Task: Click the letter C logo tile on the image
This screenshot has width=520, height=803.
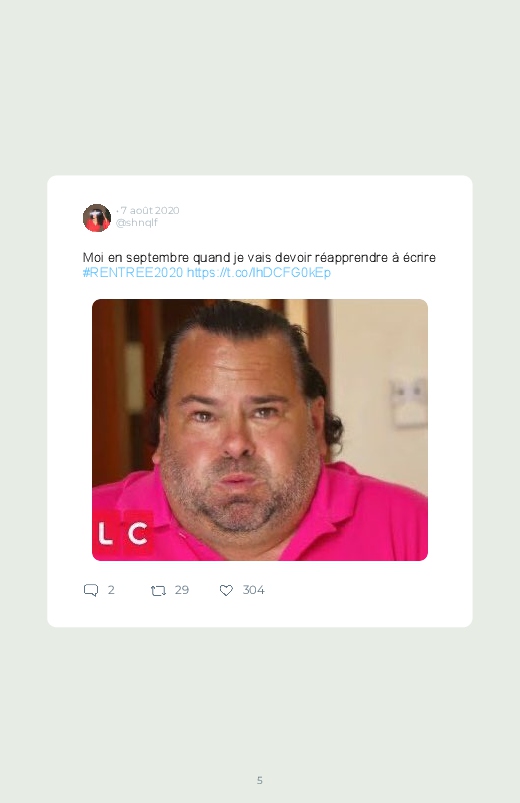Action: (138, 534)
